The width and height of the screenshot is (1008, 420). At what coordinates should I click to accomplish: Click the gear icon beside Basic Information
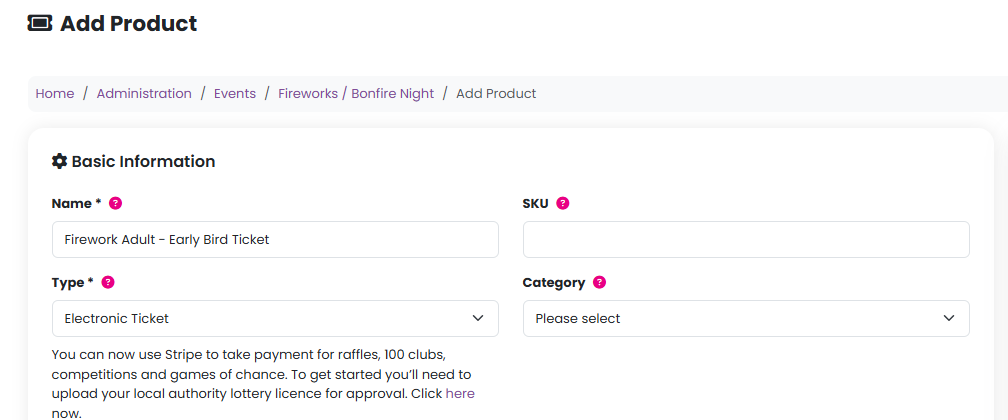[x=60, y=161]
